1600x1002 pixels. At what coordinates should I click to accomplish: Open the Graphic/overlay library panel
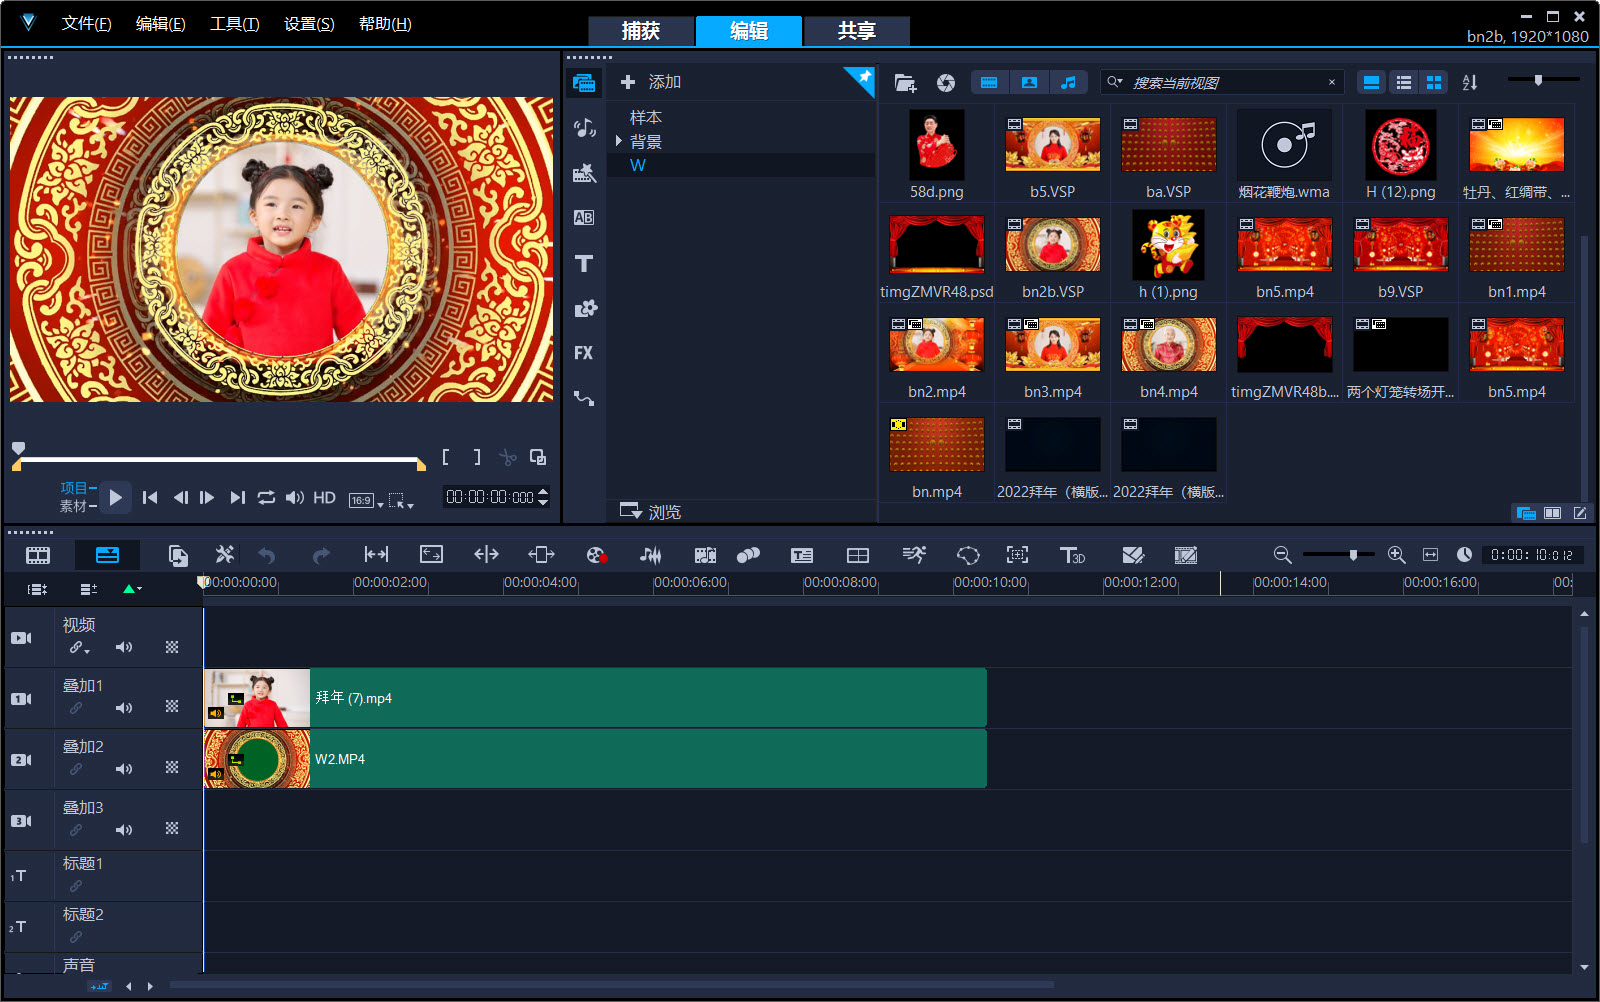click(585, 308)
